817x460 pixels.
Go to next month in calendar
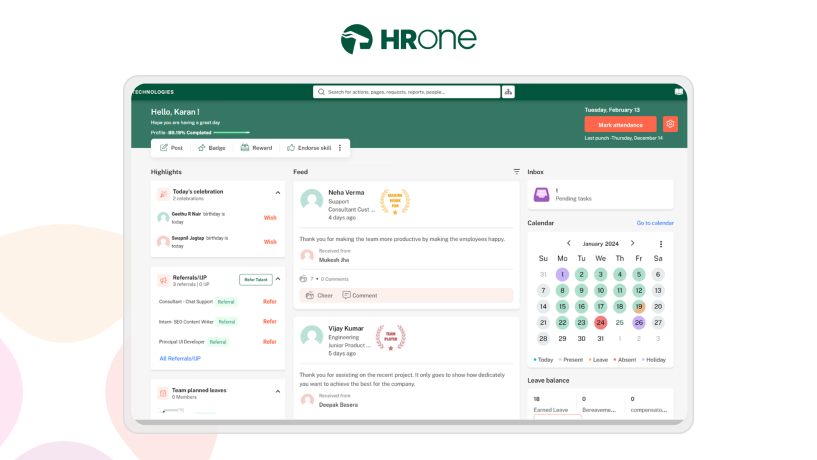(633, 243)
